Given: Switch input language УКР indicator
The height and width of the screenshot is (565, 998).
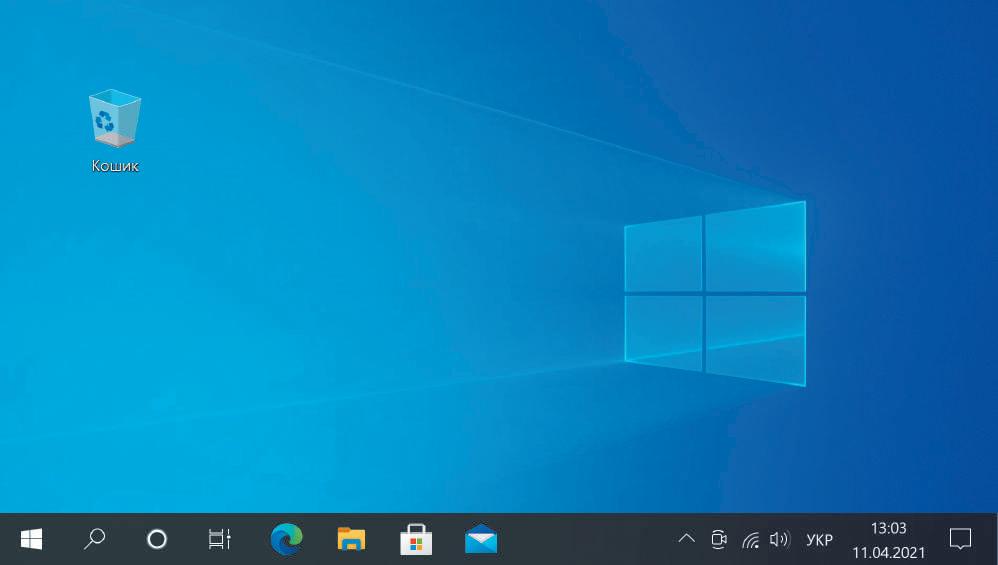Looking at the screenshot, I should tap(819, 540).
